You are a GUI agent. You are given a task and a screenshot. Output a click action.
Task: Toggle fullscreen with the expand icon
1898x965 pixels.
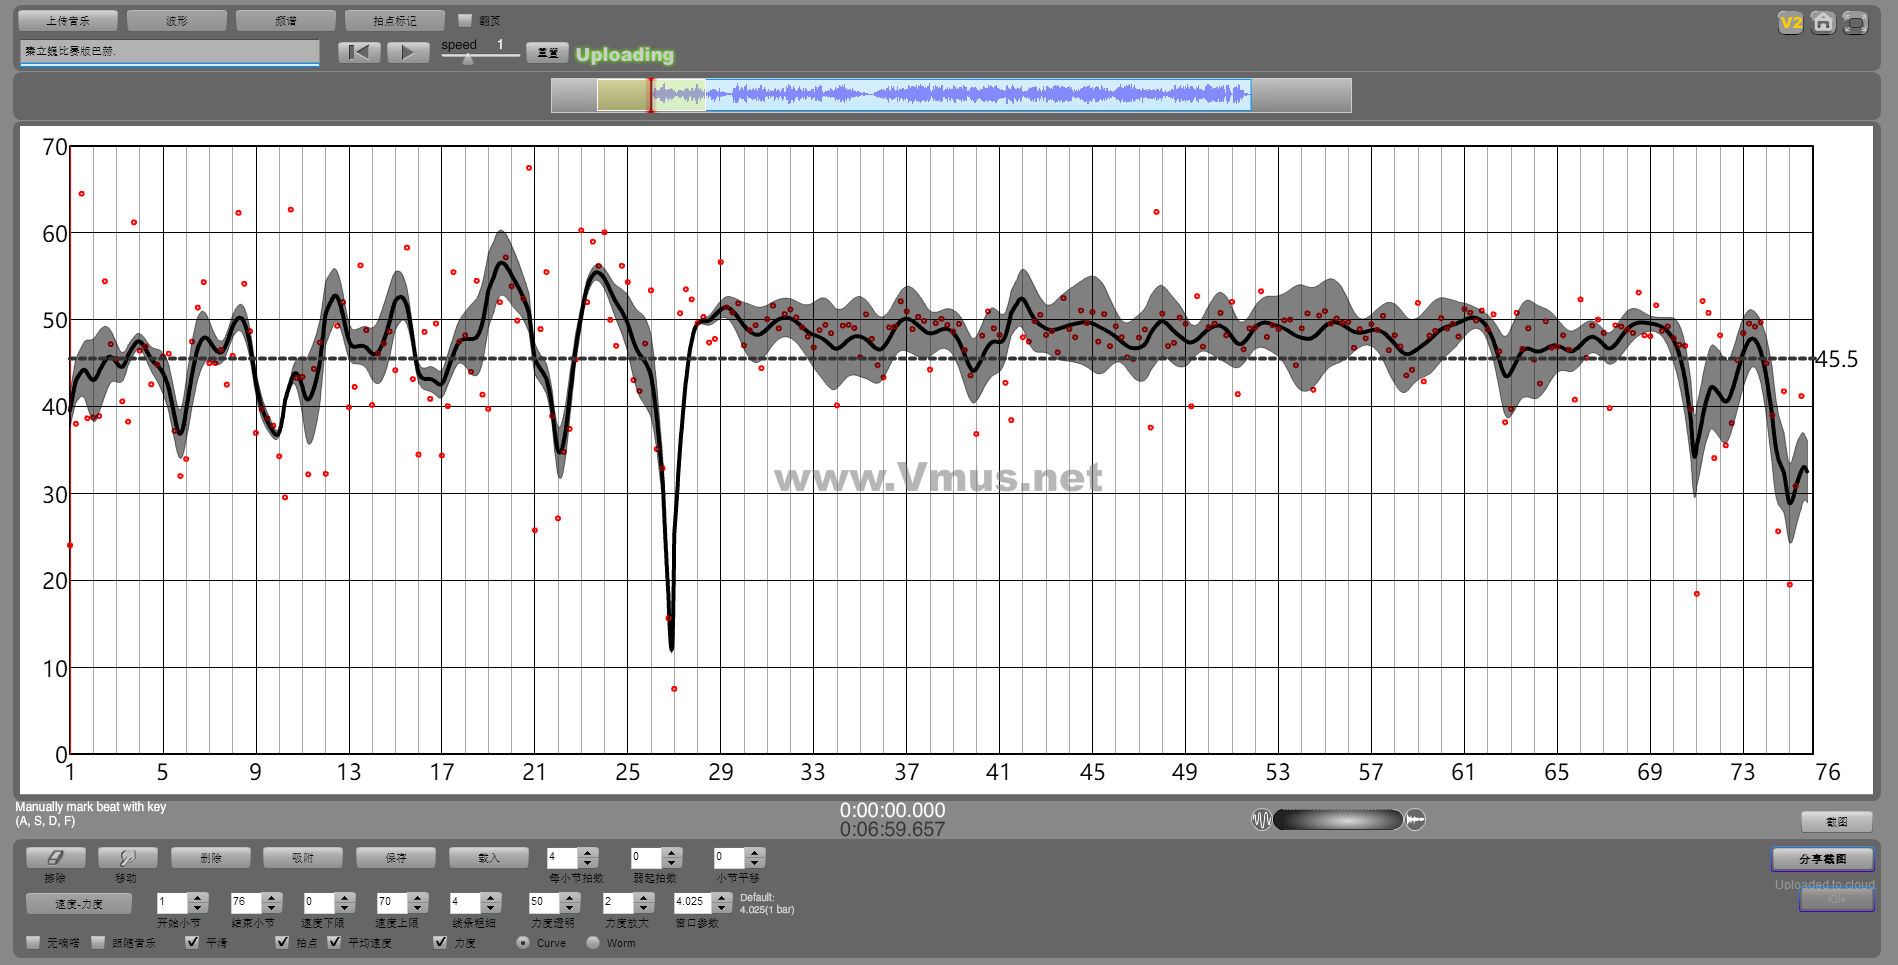coord(1855,23)
